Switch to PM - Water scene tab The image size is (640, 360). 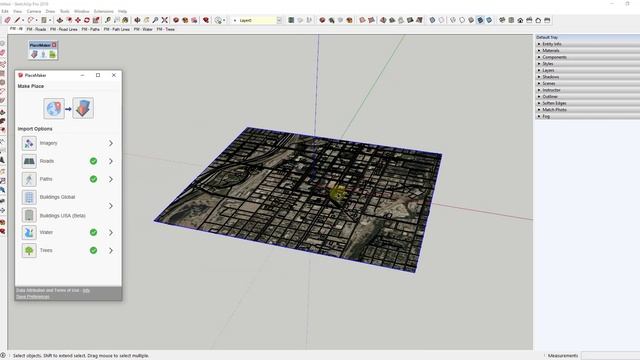143,29
